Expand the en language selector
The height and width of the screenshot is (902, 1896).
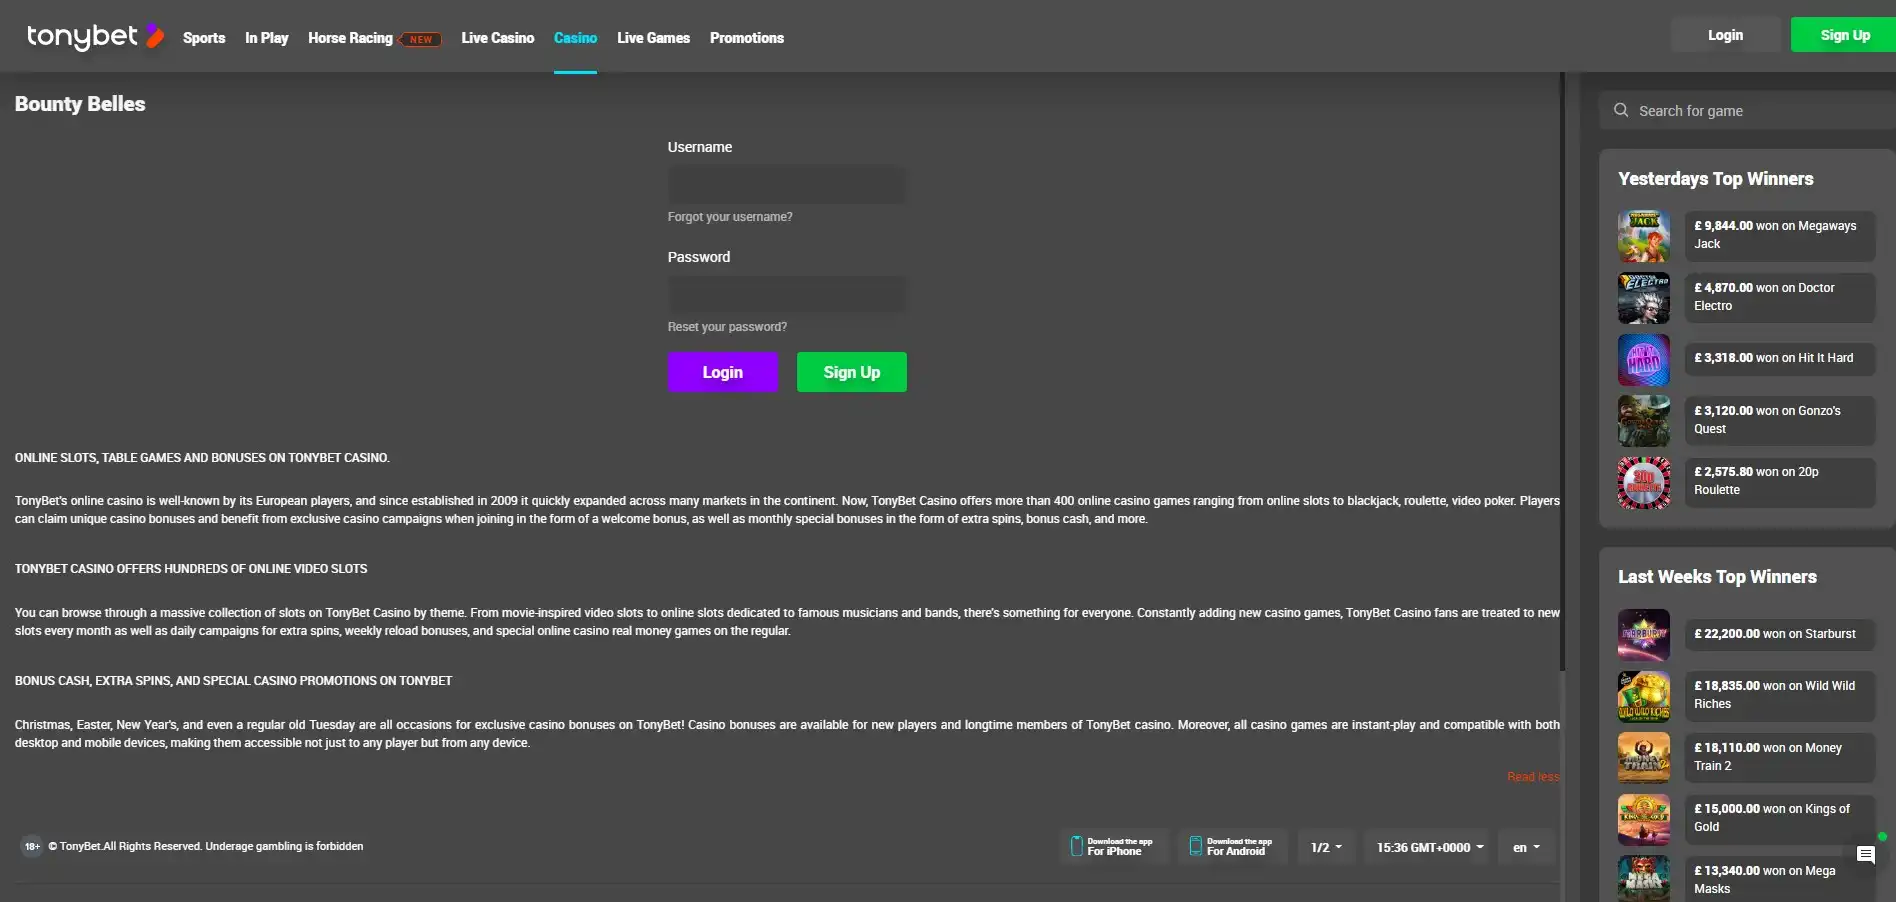point(1526,848)
